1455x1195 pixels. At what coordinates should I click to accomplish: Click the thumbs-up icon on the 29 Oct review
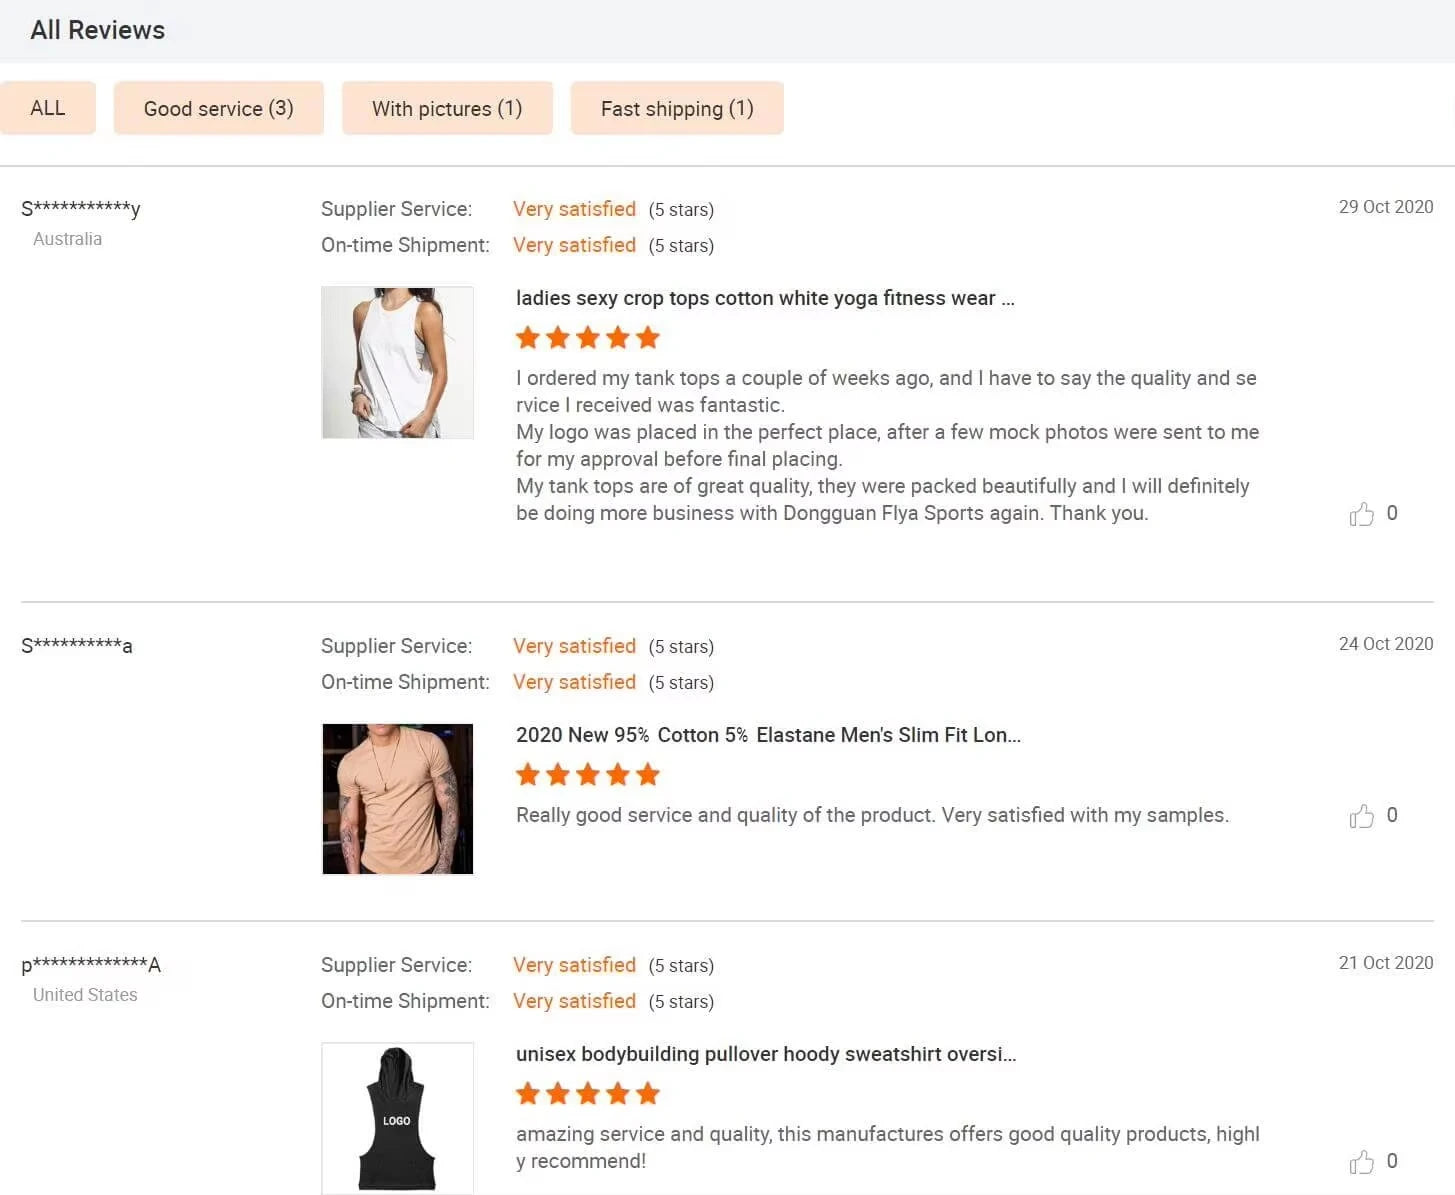(1361, 514)
